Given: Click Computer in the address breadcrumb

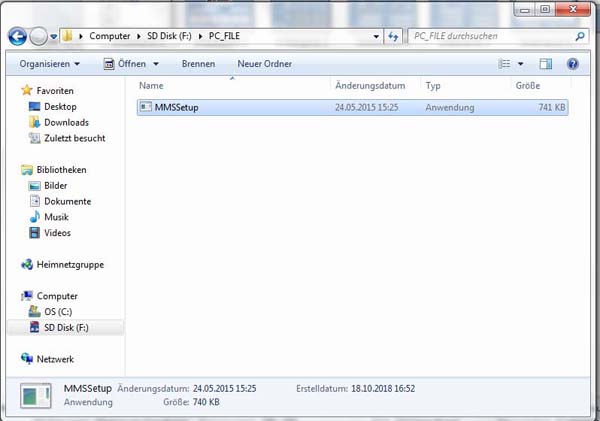Looking at the screenshot, I should tap(110, 36).
